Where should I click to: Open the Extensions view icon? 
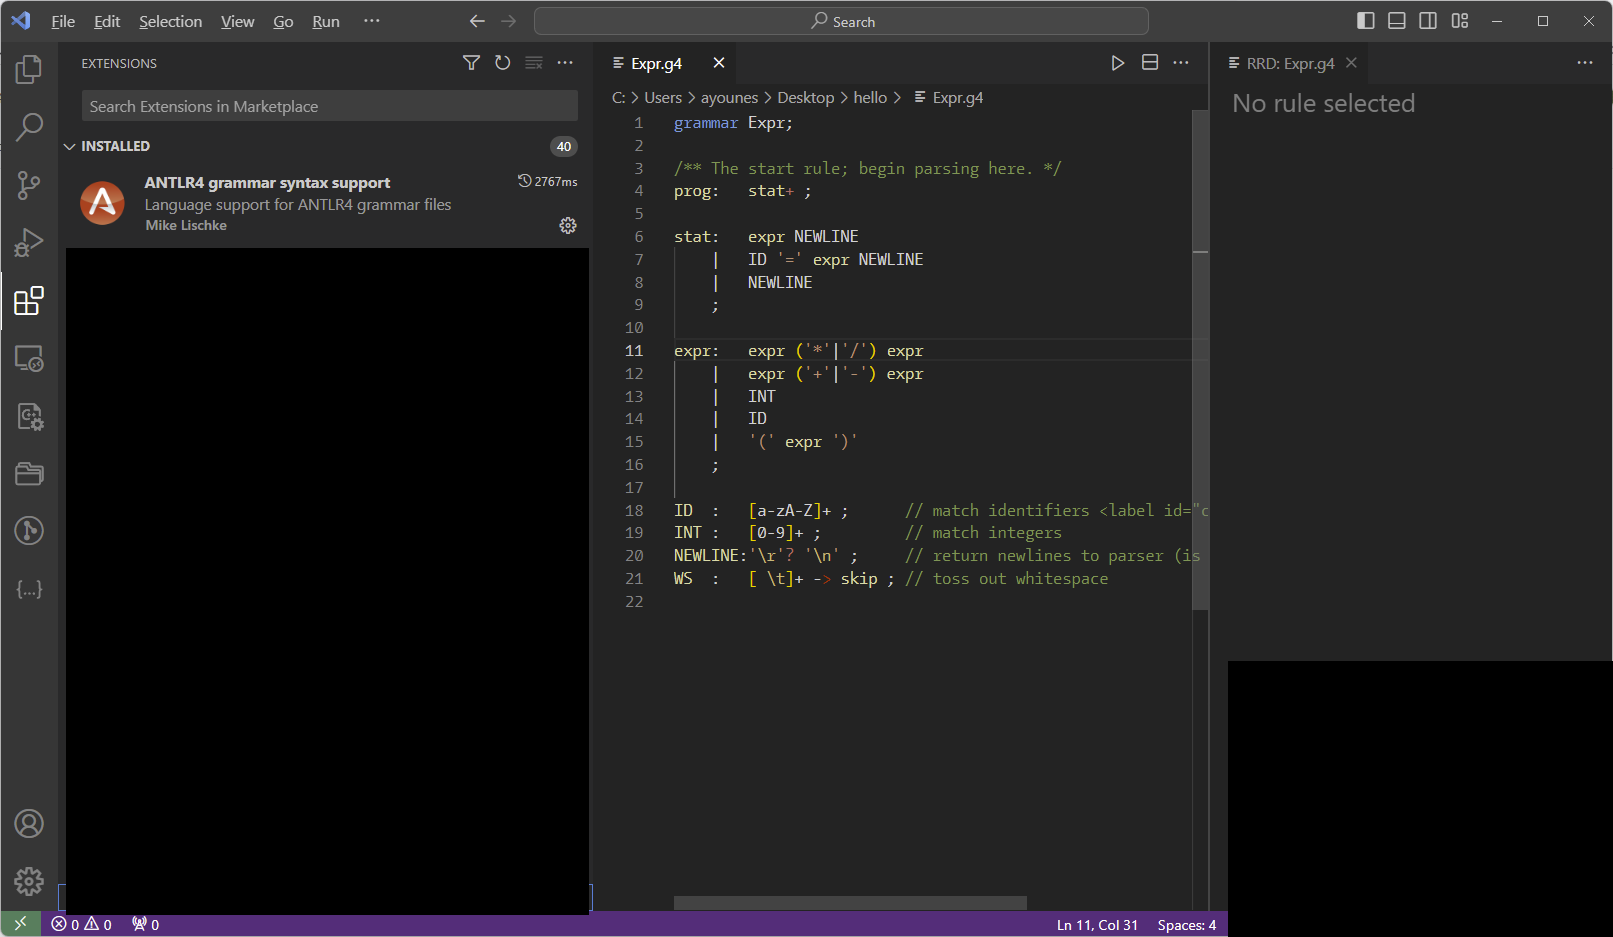(x=29, y=301)
